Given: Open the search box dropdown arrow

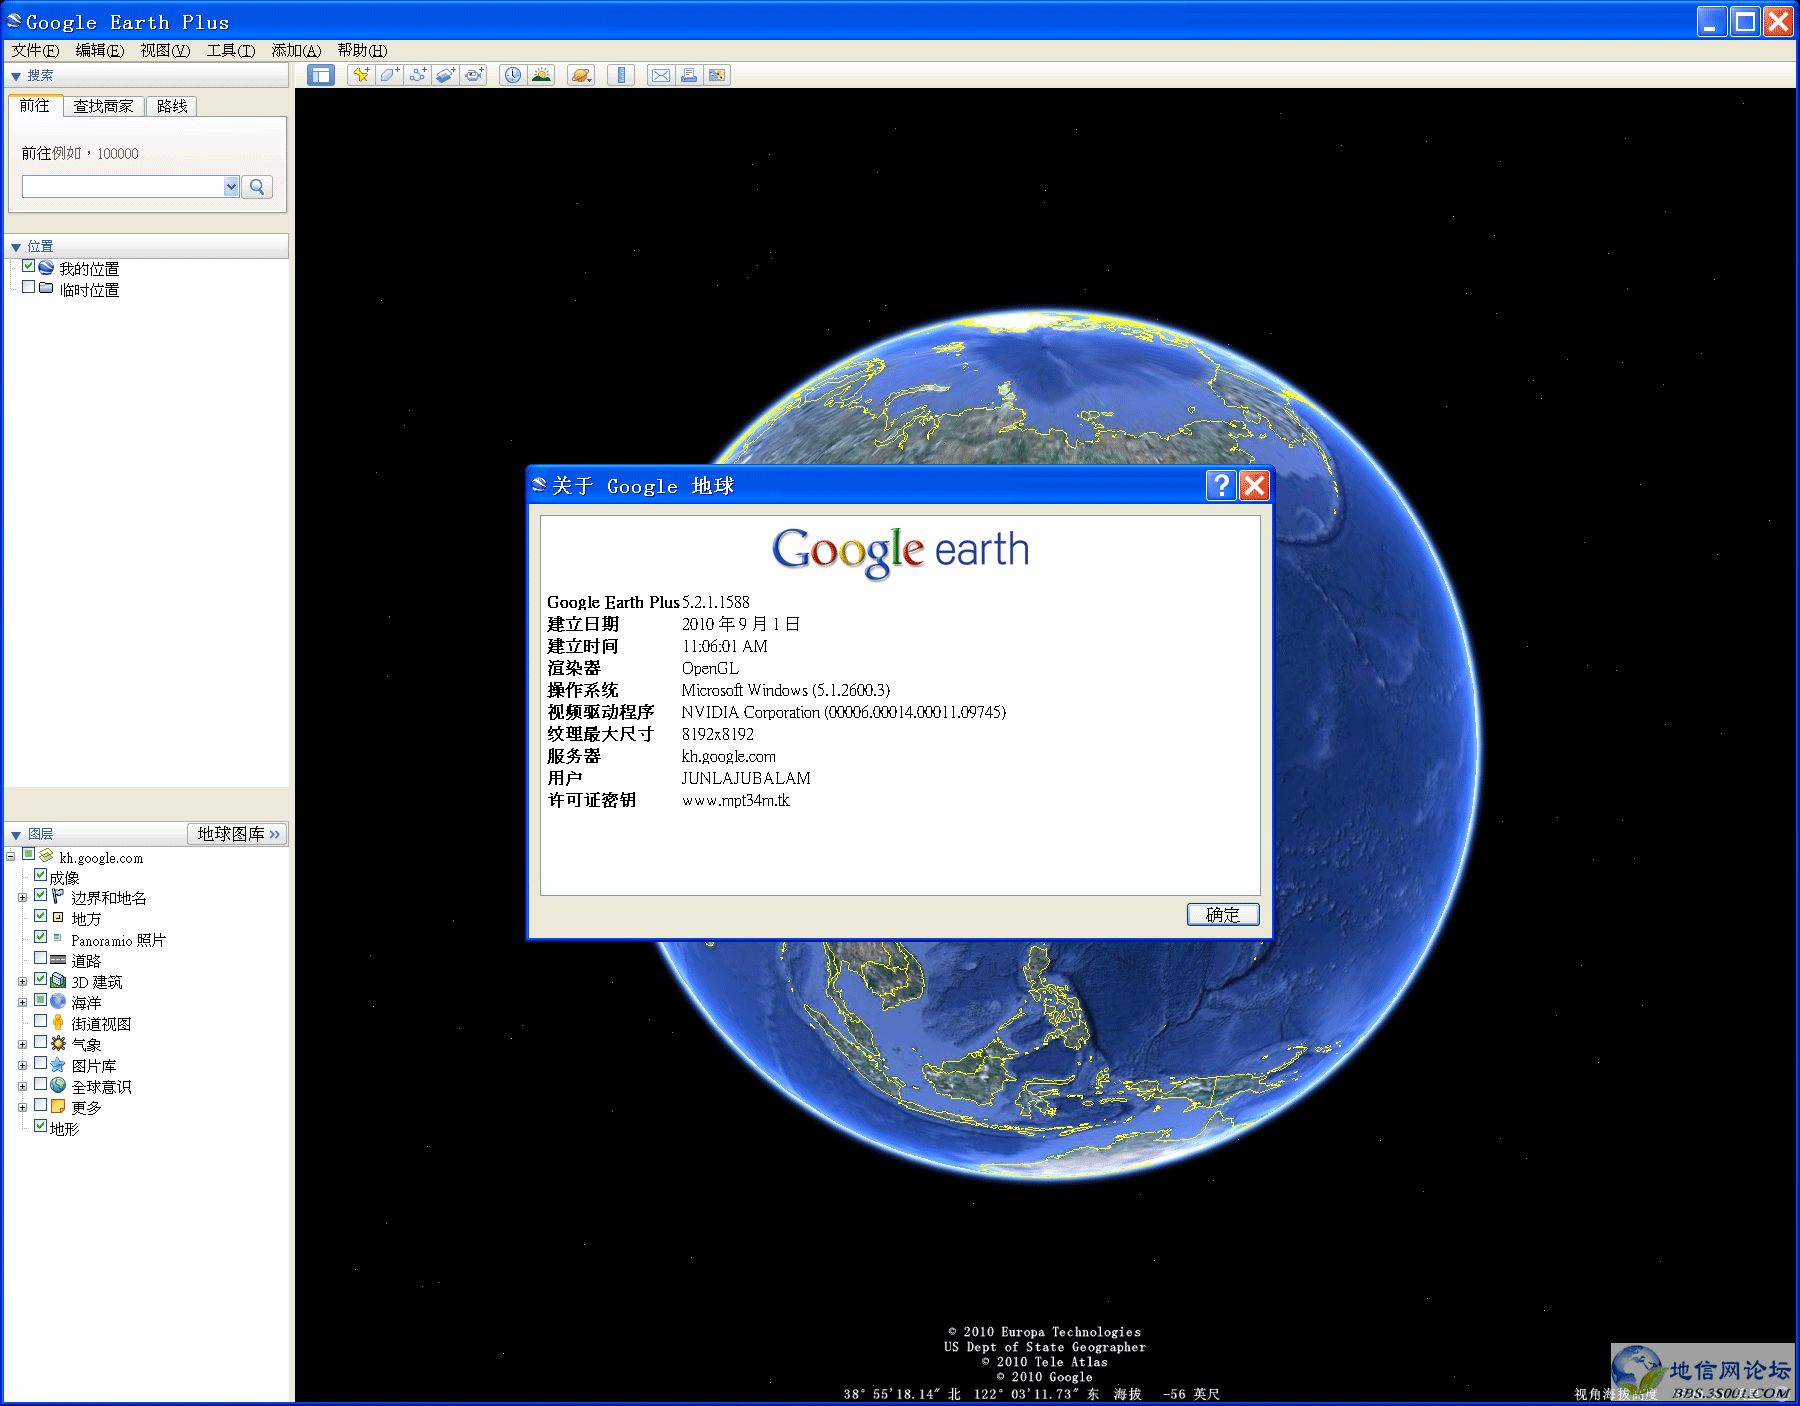Looking at the screenshot, I should click(x=231, y=186).
